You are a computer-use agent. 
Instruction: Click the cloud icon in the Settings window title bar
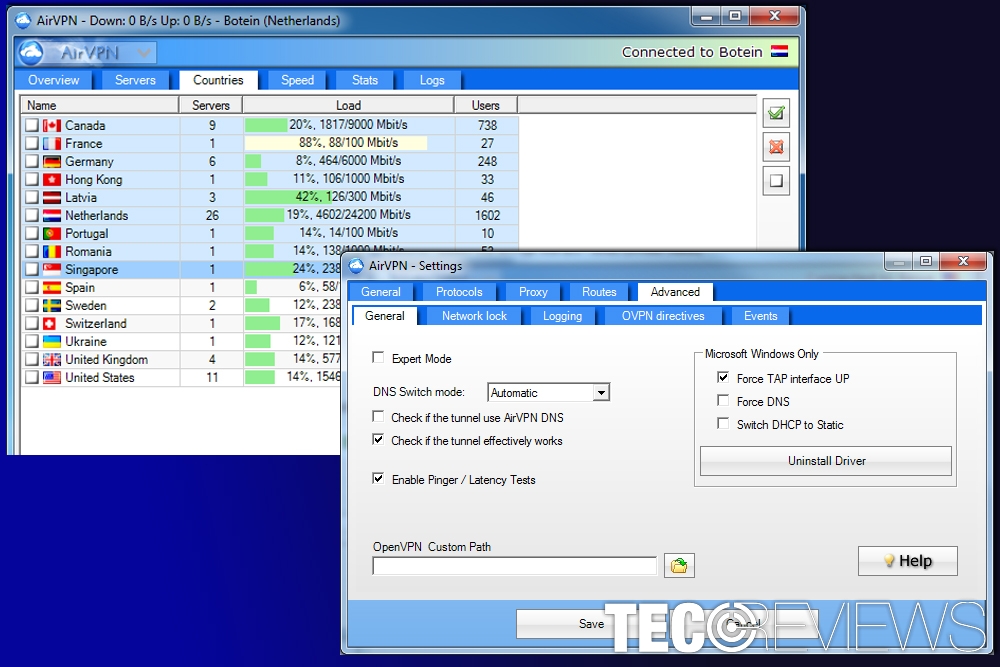(x=357, y=265)
